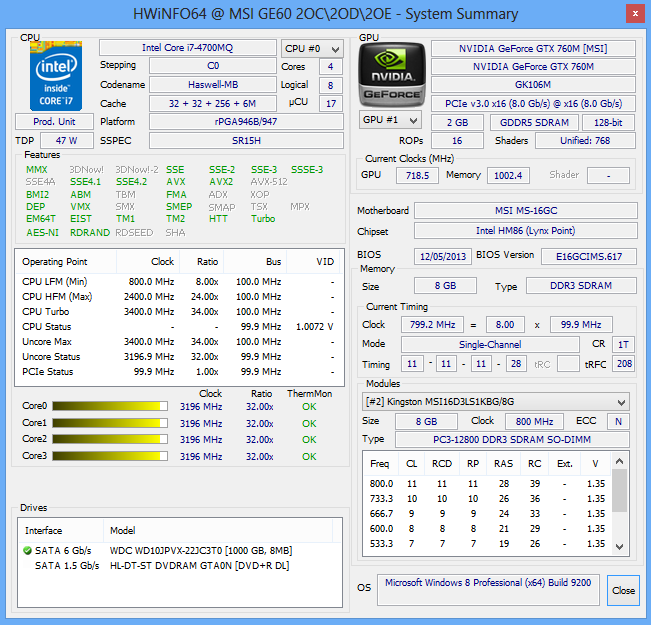Click the Intel Core i7-4700MQ name field
Image resolution: width=651 pixels, height=625 pixels.
pos(188,48)
